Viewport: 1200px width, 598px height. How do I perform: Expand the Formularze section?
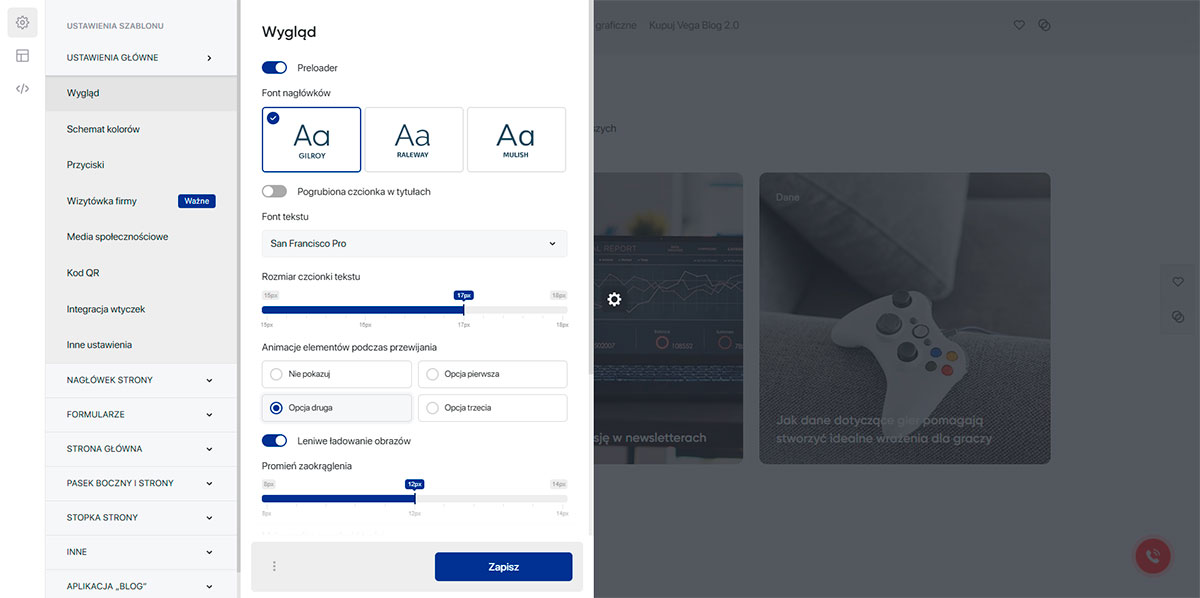[140, 414]
